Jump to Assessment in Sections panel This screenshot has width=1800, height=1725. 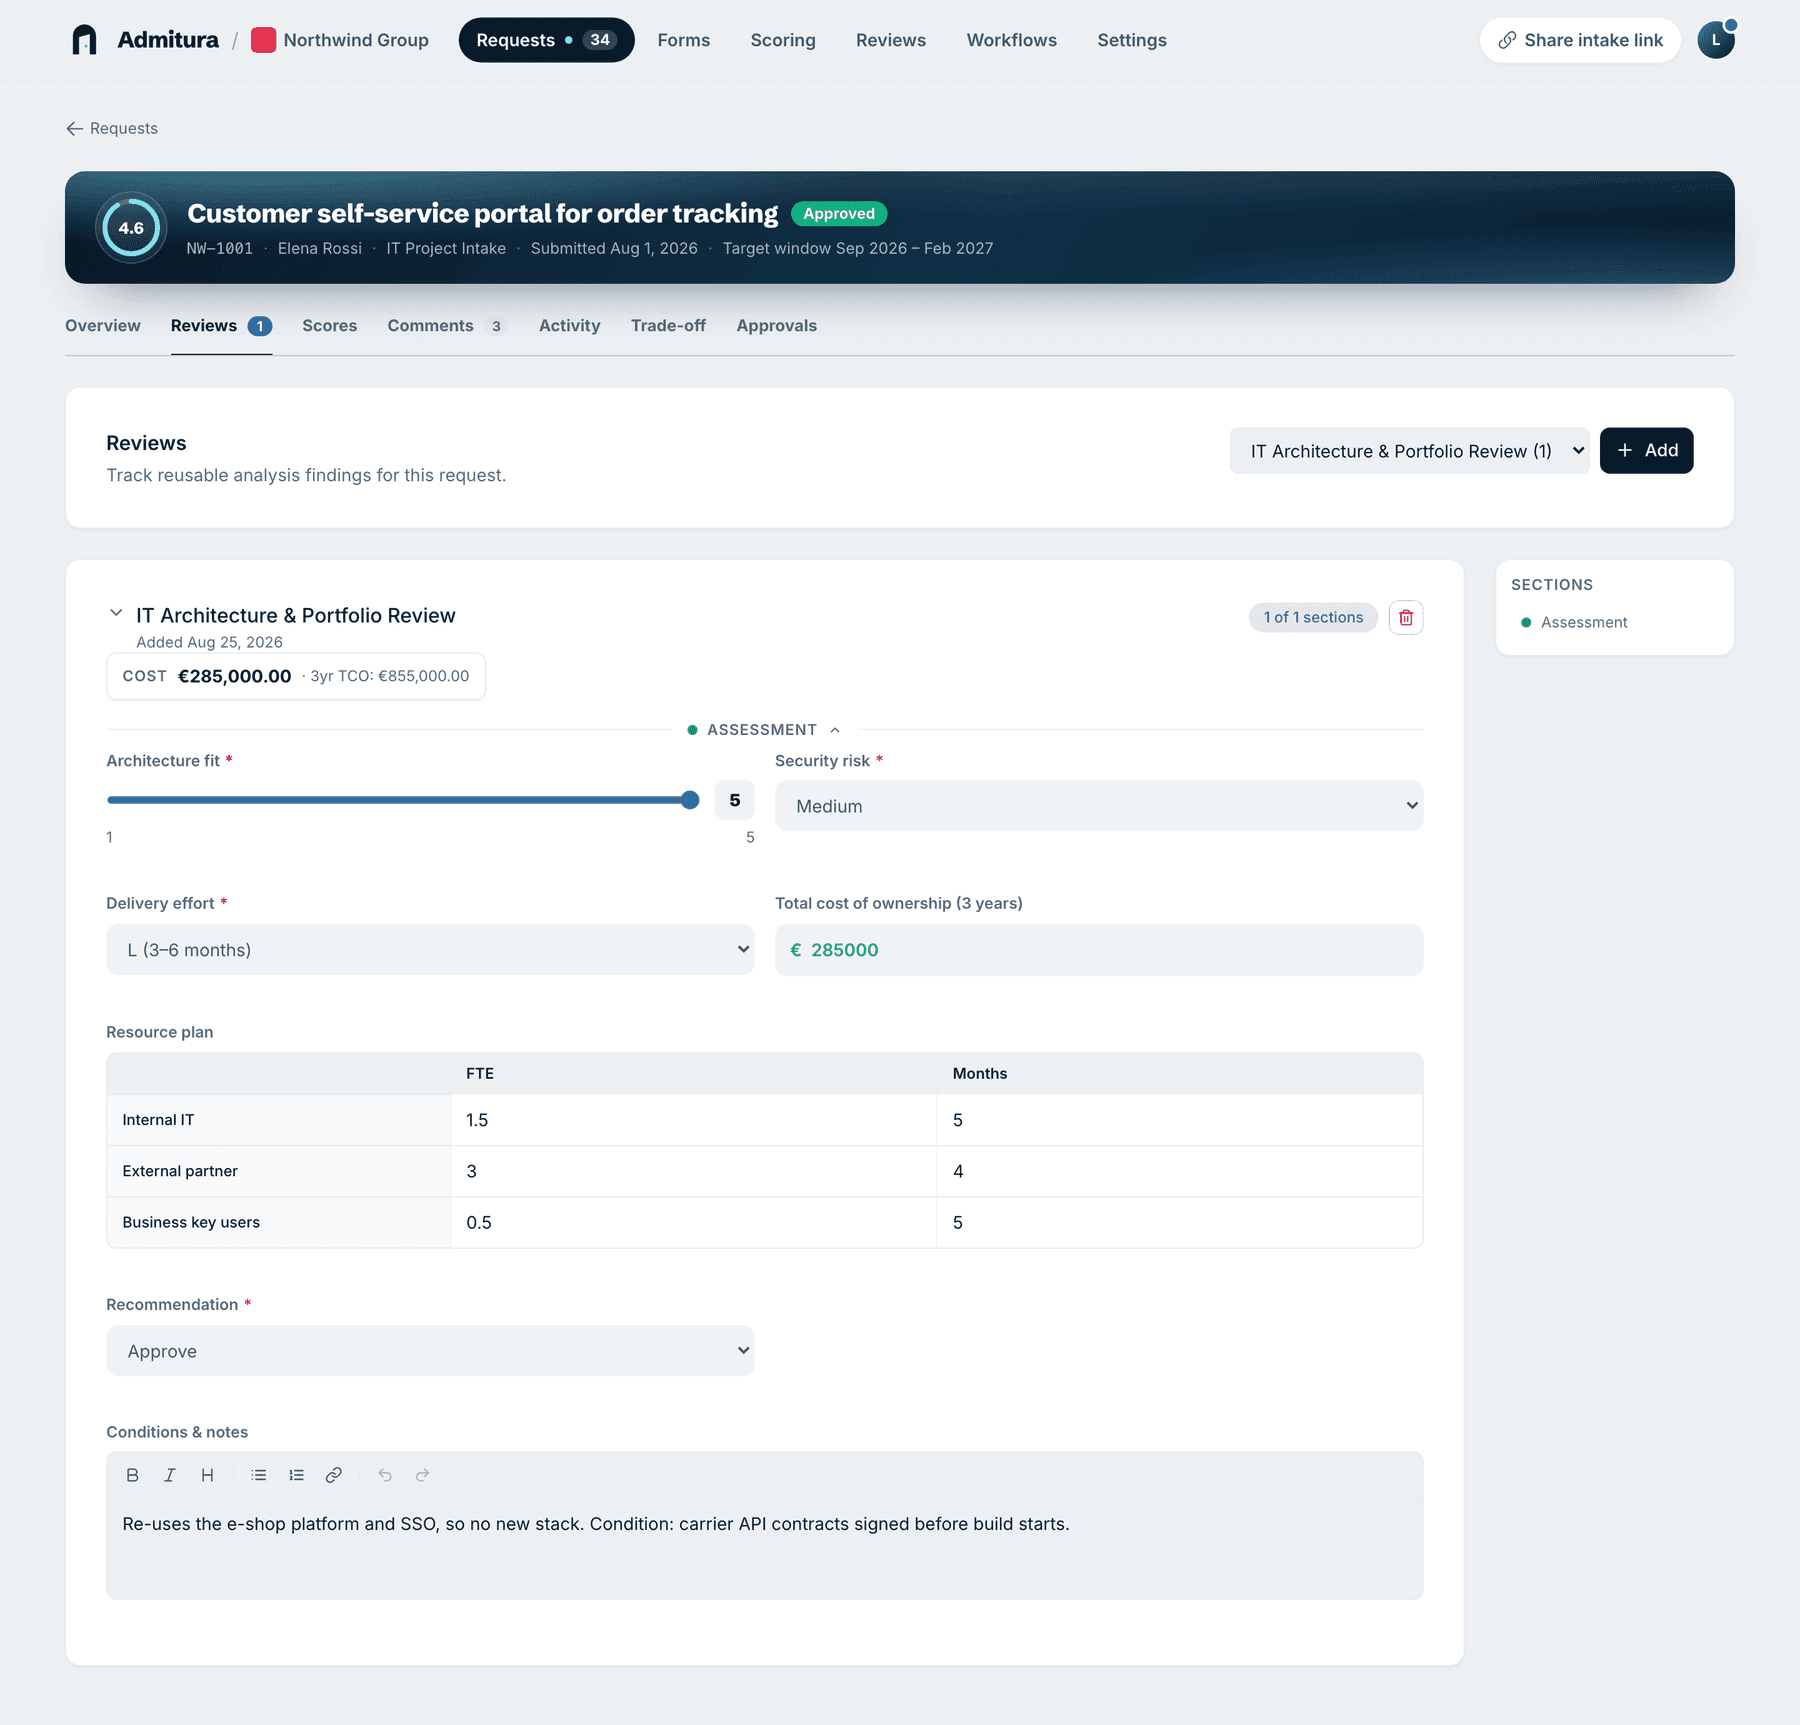tap(1584, 622)
